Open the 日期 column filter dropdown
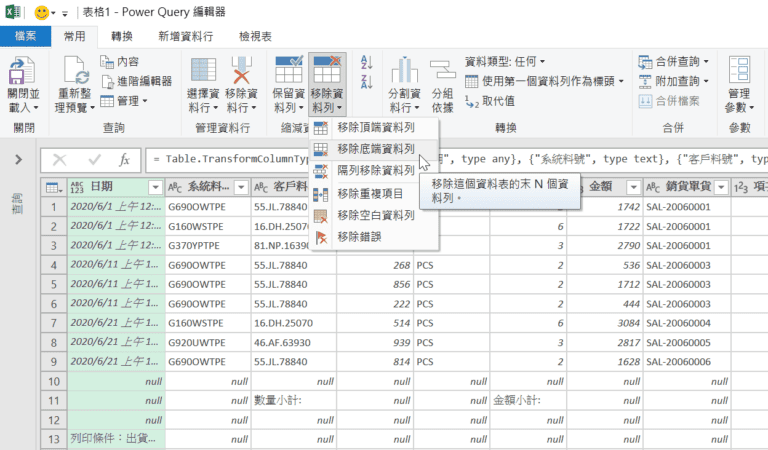This screenshot has height=450, width=768. coord(155,187)
